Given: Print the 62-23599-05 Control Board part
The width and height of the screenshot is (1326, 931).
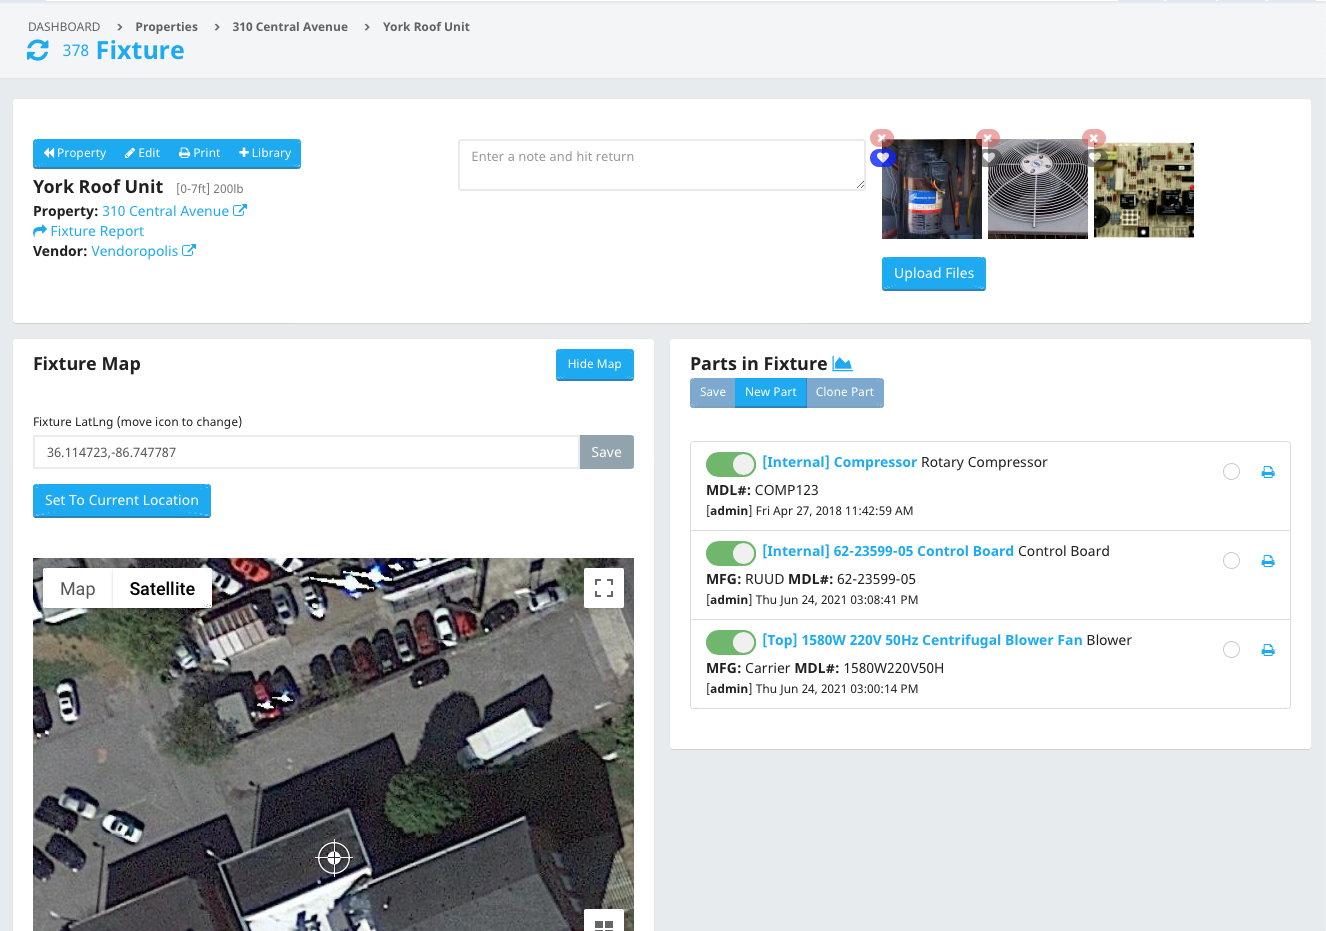Looking at the screenshot, I should (x=1268, y=561).
